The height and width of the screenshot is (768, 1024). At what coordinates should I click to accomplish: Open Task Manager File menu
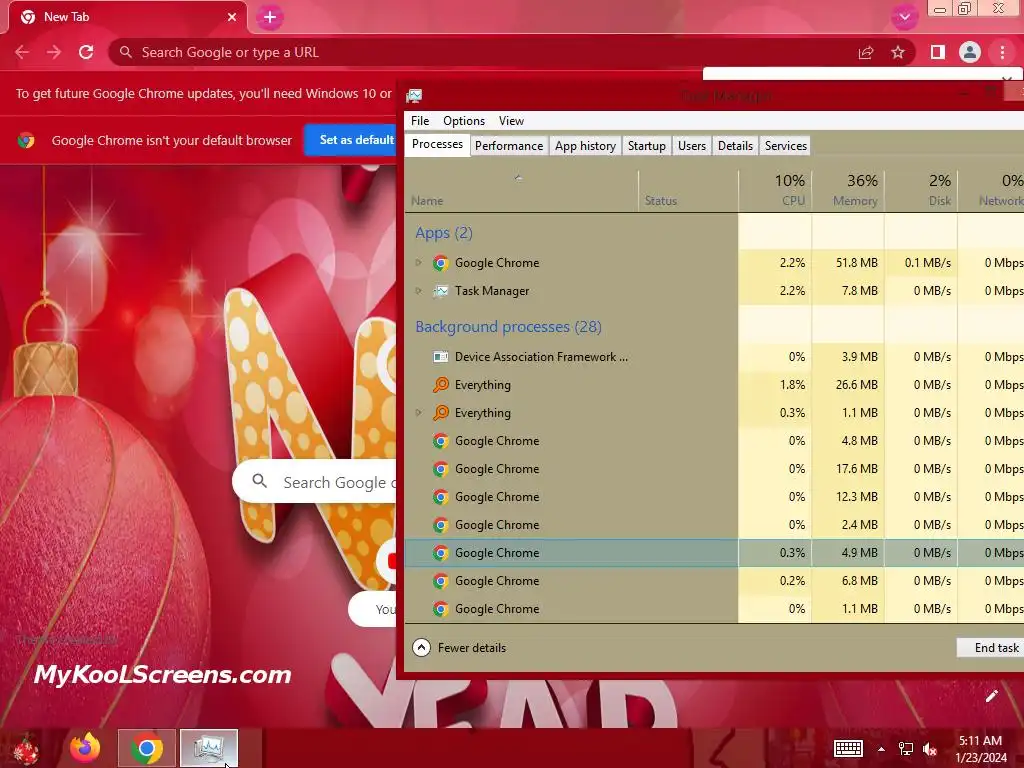420,121
